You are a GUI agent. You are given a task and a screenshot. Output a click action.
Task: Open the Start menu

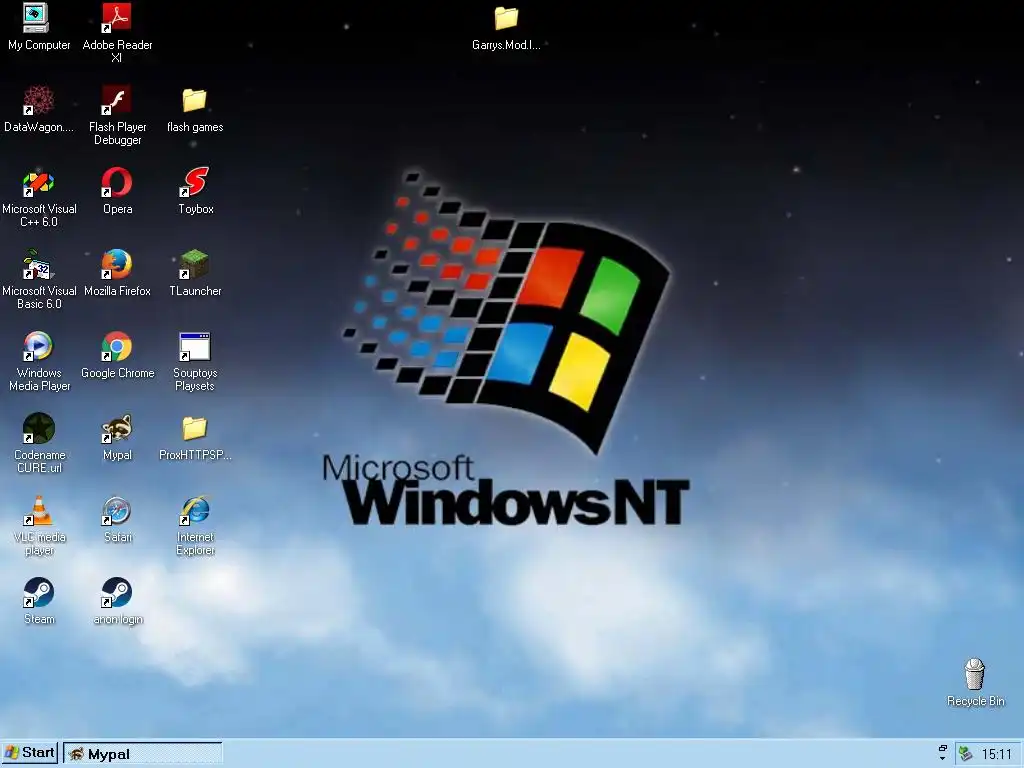tap(30, 753)
